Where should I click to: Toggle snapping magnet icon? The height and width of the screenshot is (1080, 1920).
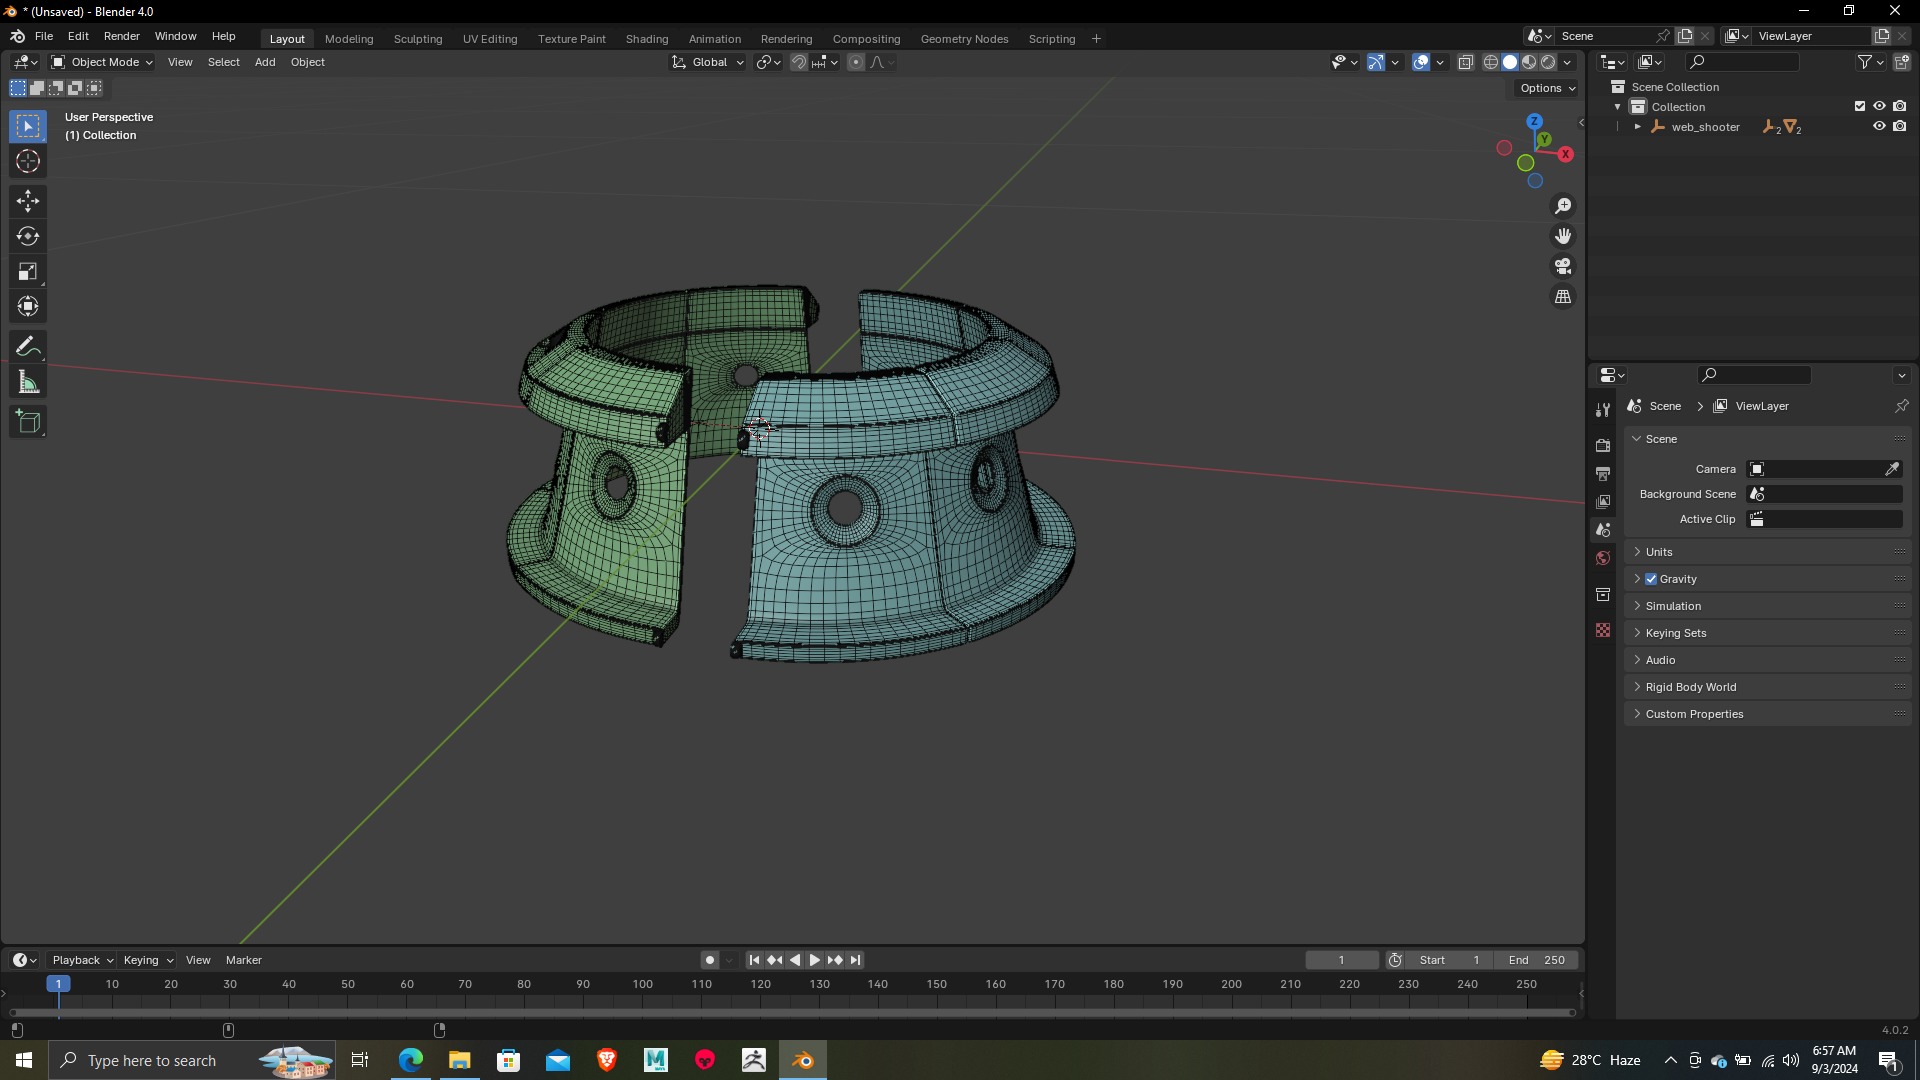pos(799,62)
